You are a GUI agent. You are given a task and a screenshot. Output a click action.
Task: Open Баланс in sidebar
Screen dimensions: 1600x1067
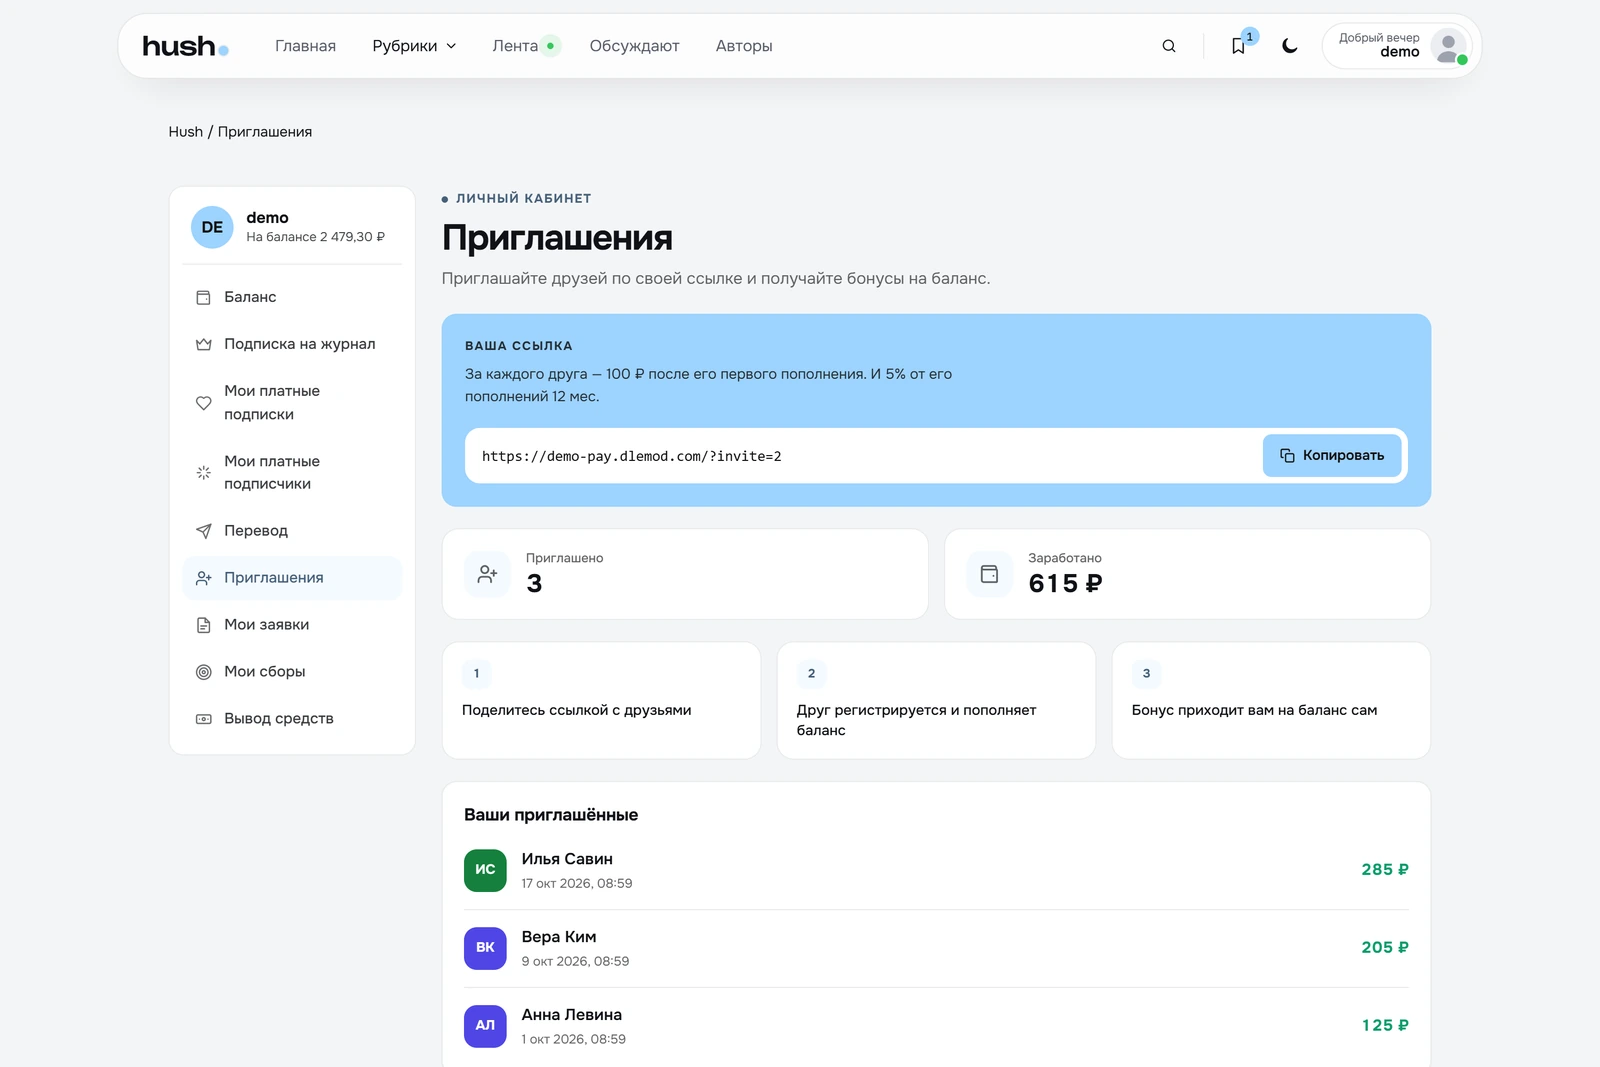tap(292, 297)
